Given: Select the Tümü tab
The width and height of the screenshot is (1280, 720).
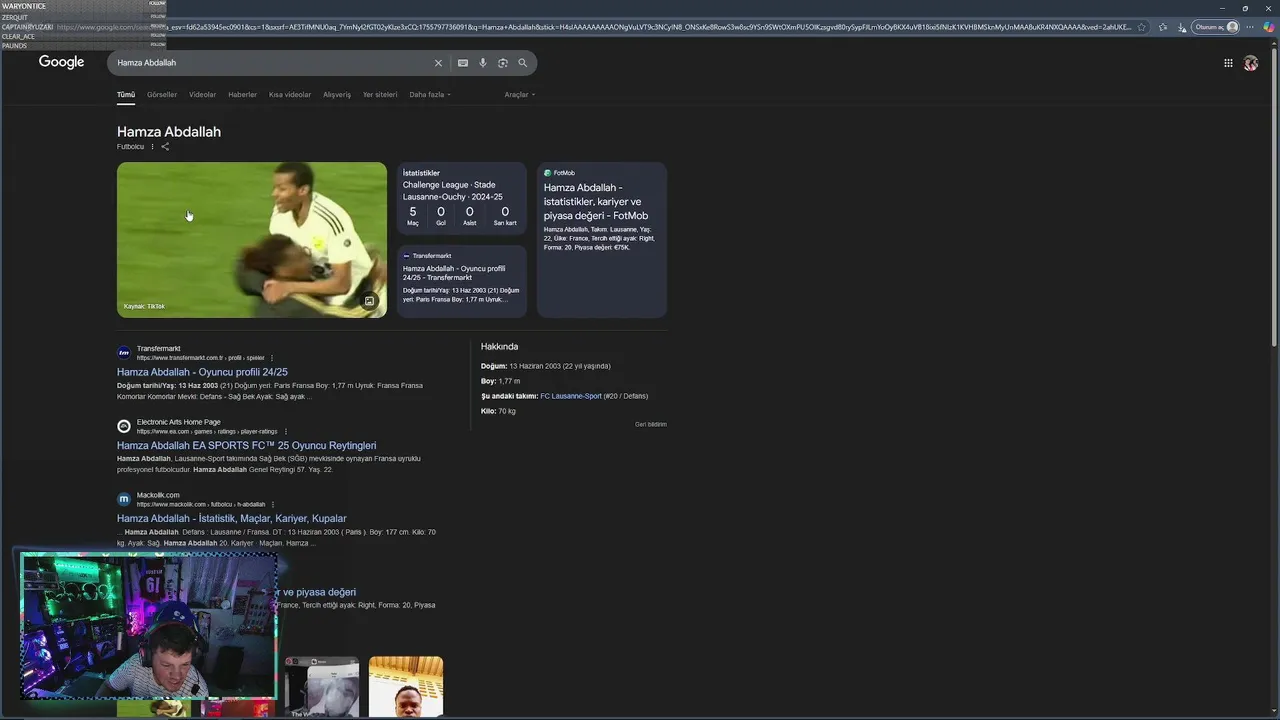Looking at the screenshot, I should tap(126, 95).
